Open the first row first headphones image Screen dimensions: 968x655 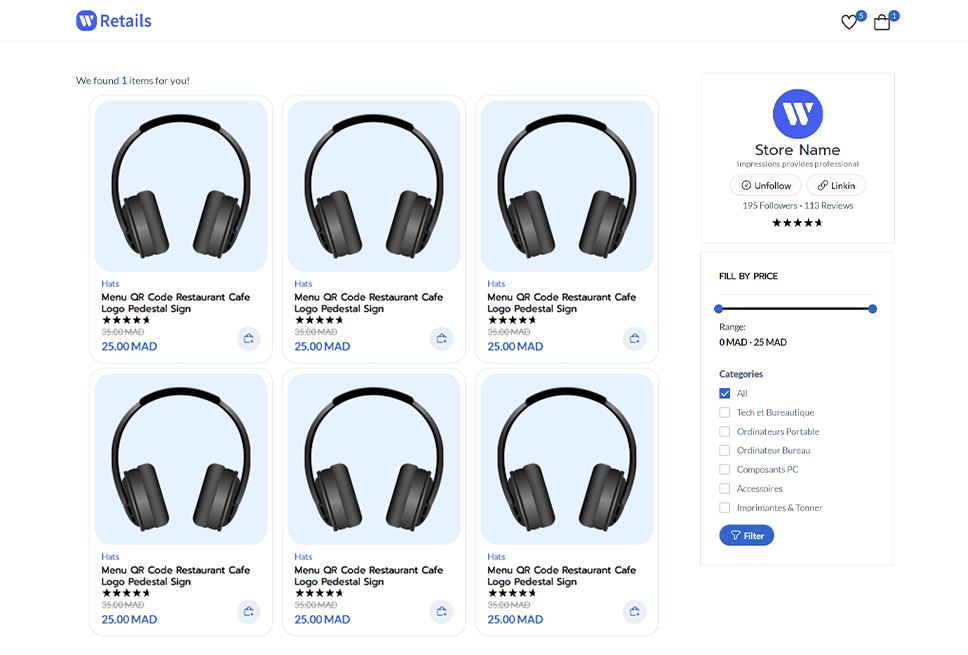click(181, 186)
